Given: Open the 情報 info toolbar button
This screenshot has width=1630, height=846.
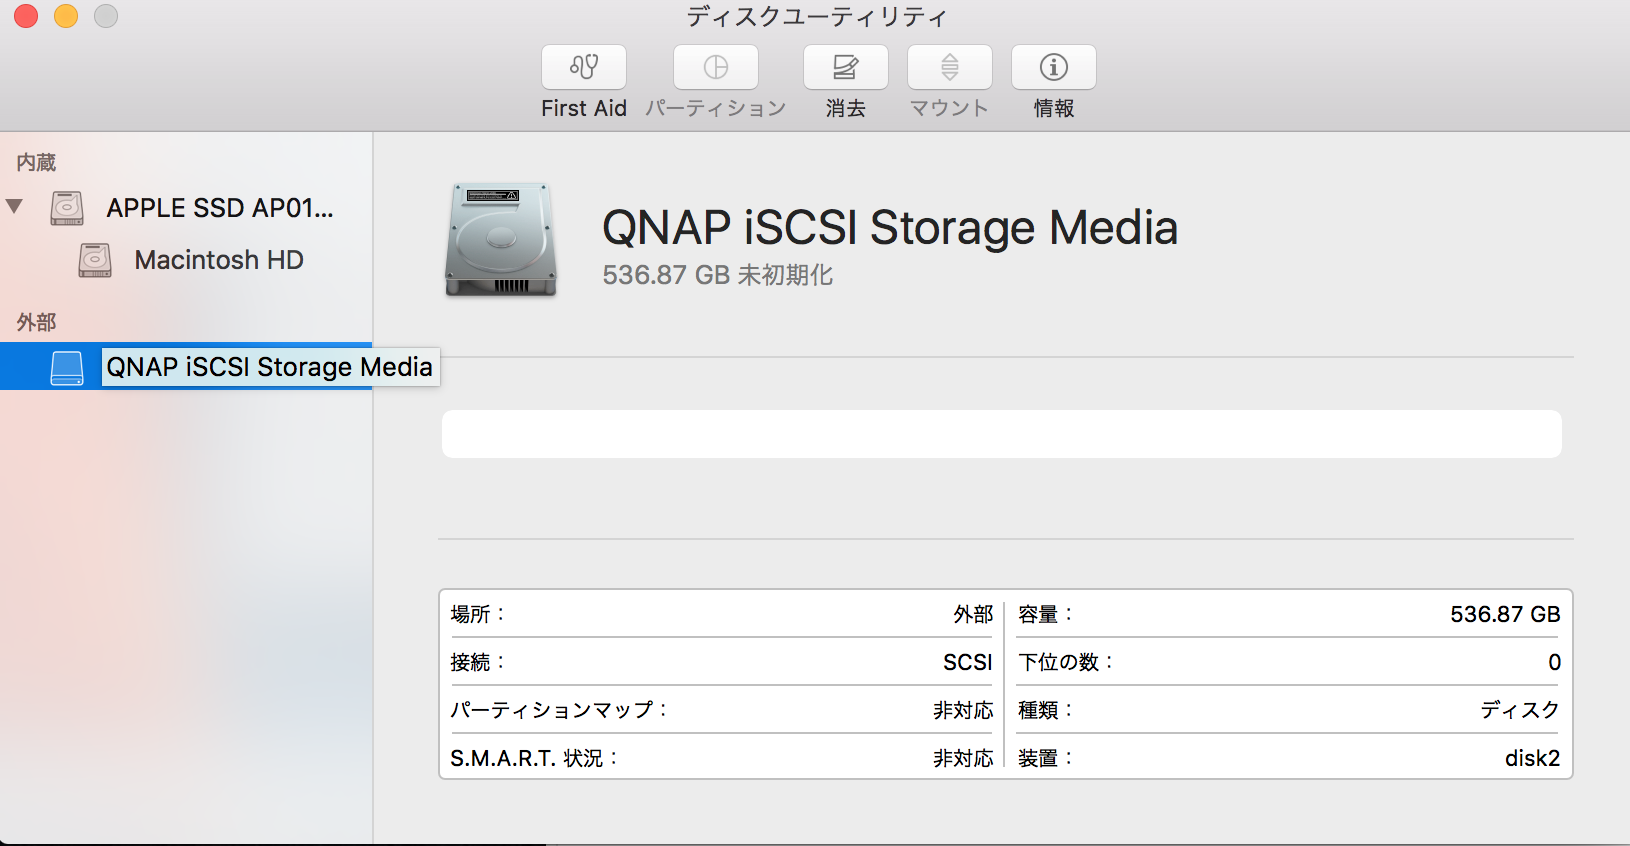Looking at the screenshot, I should point(1054,67).
